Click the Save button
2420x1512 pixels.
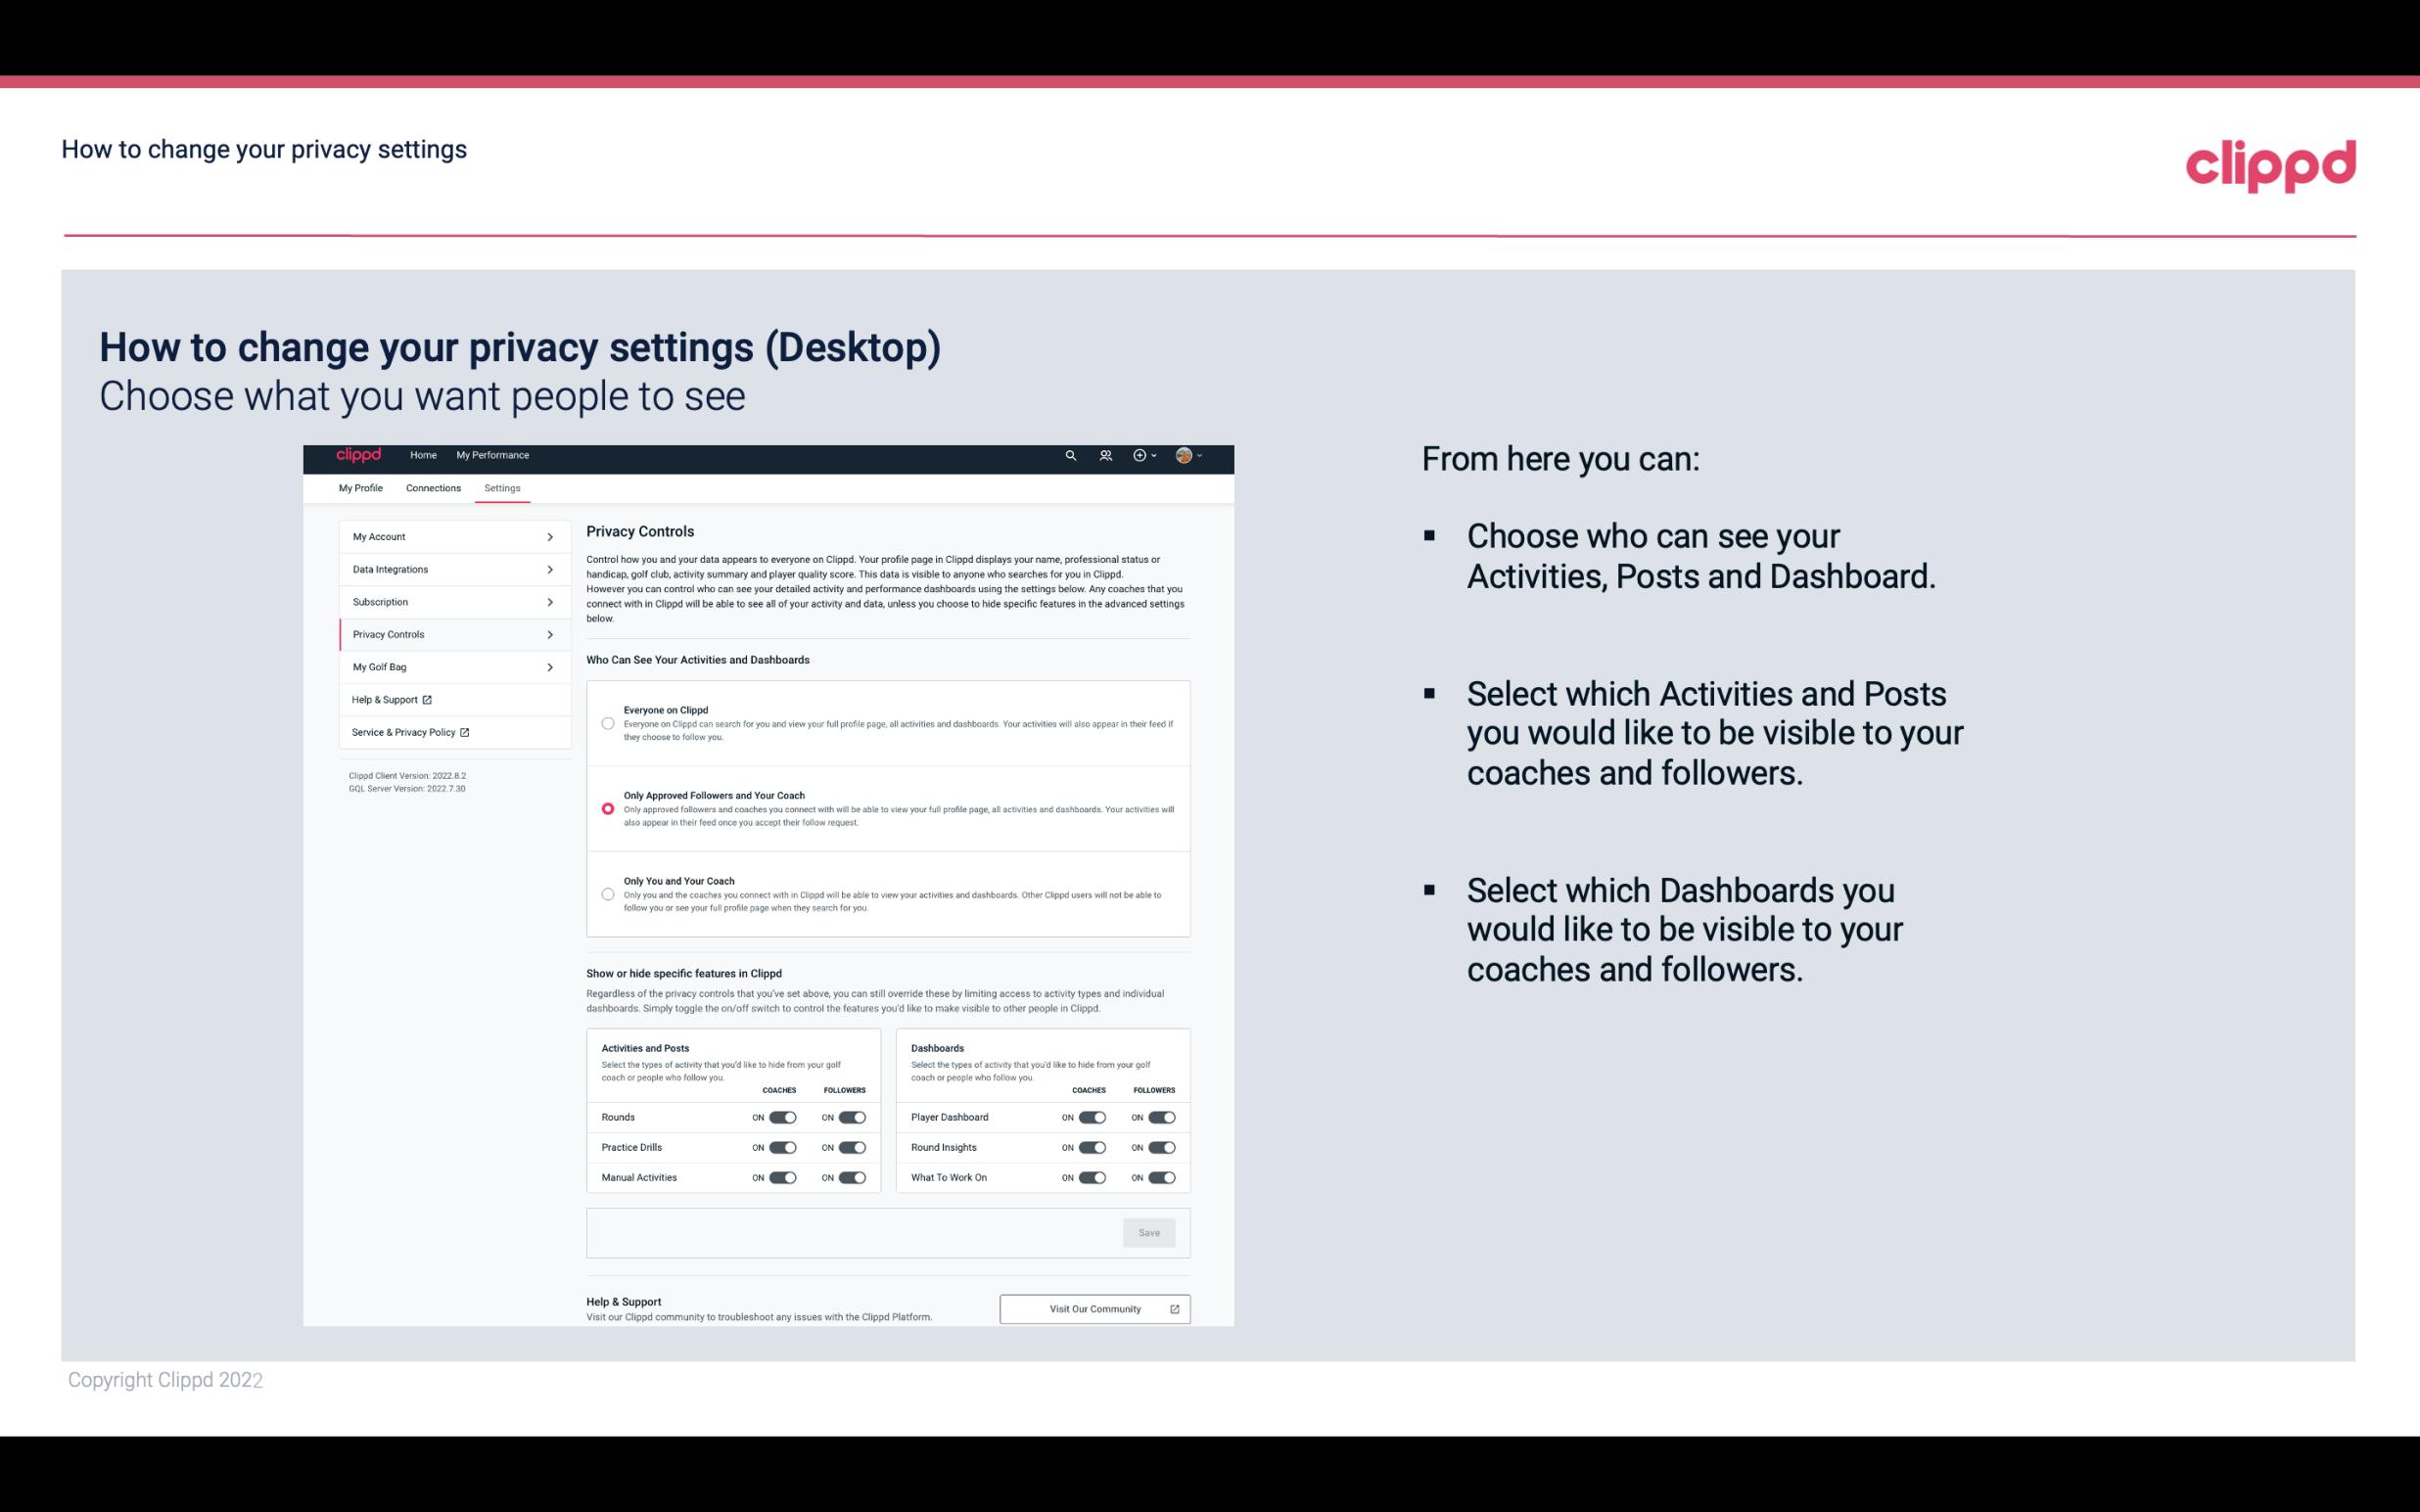(1150, 1231)
